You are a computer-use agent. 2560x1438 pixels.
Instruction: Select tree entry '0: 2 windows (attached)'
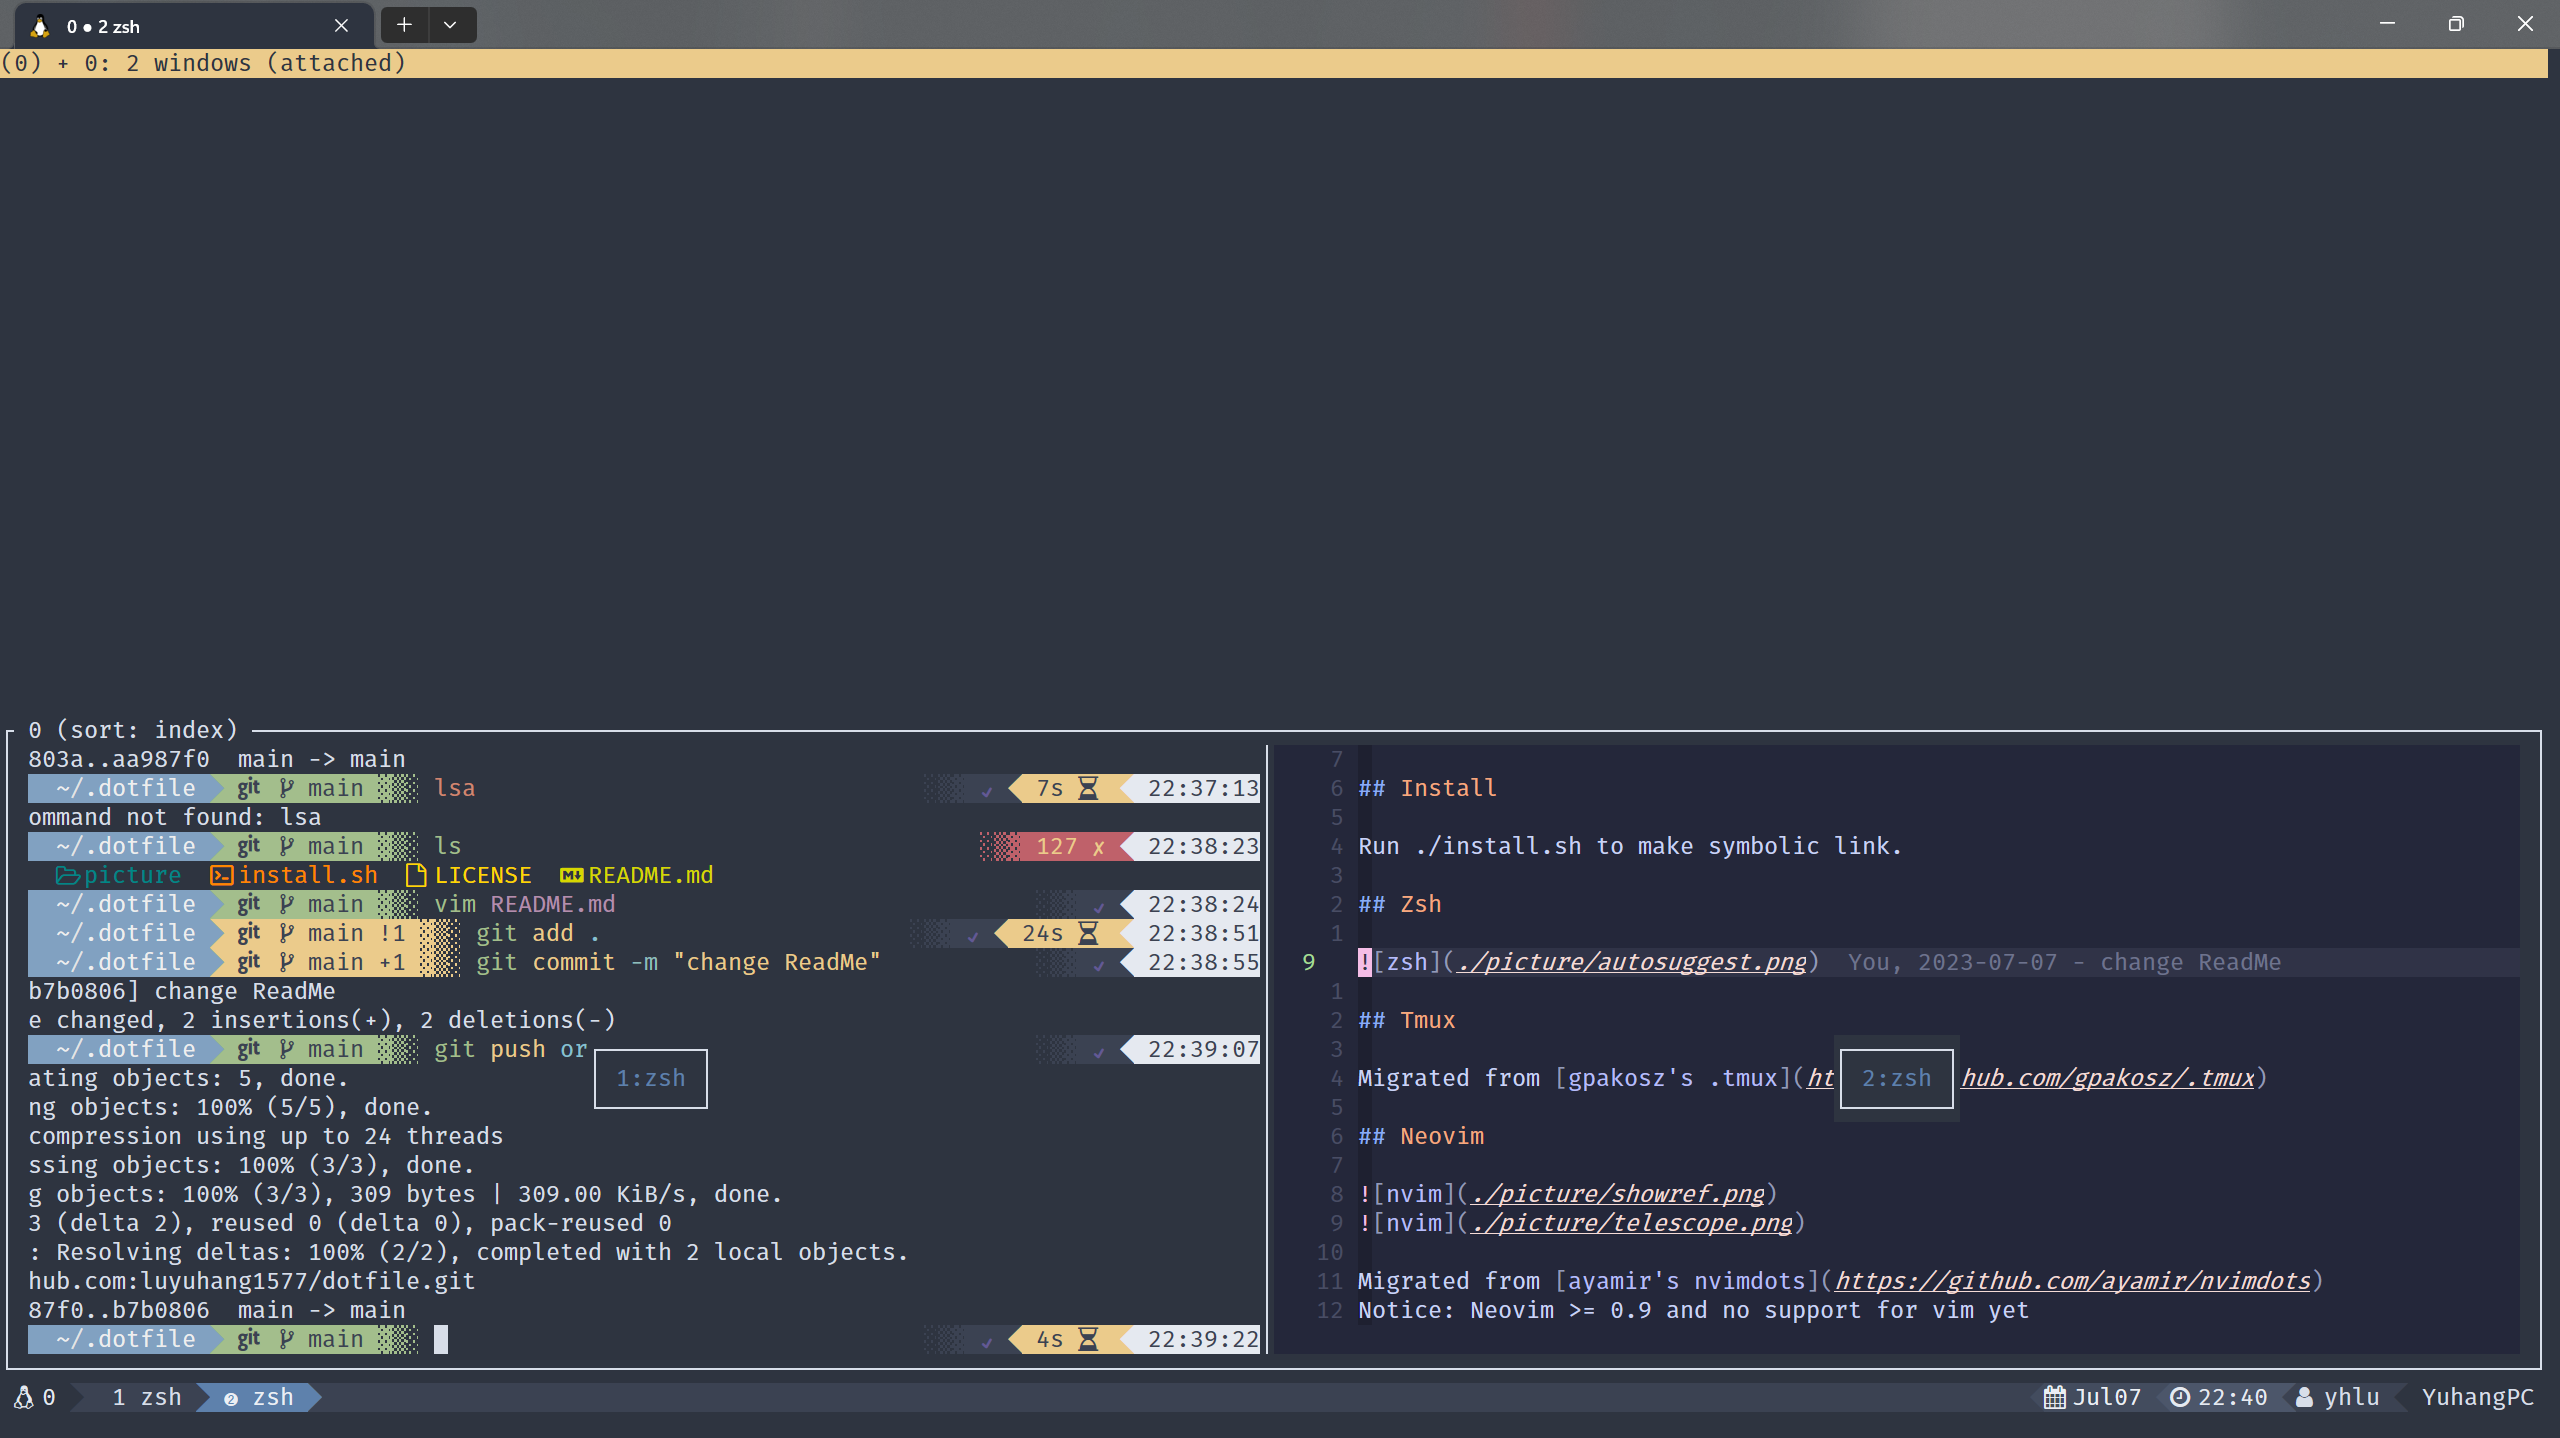(x=244, y=63)
